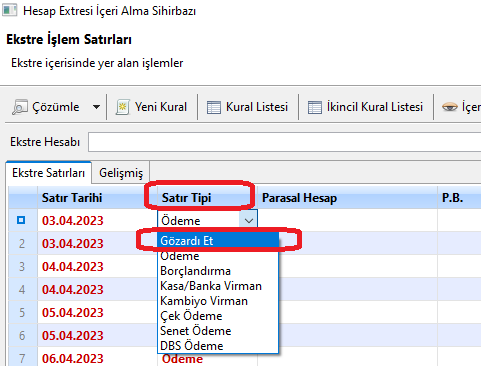Switch to the Ekstre Satırları tab
The image size is (481, 366).
[x=49, y=173]
